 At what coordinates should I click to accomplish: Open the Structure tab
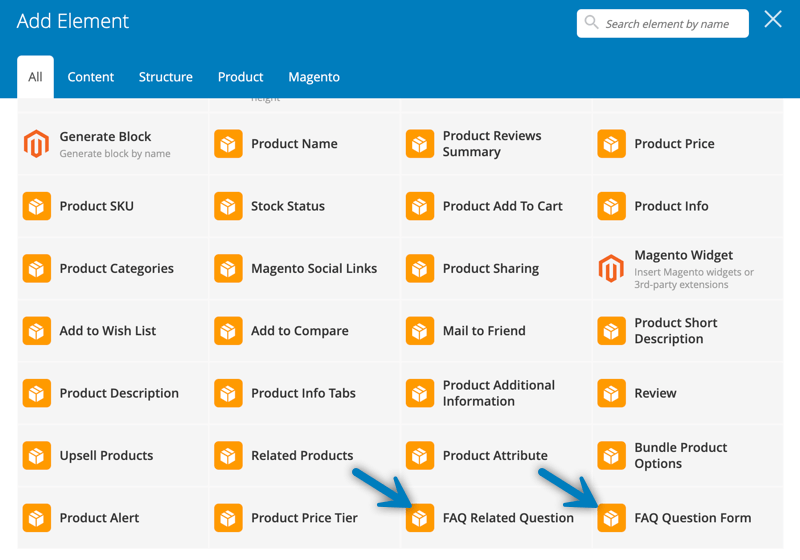pyautogui.click(x=166, y=77)
